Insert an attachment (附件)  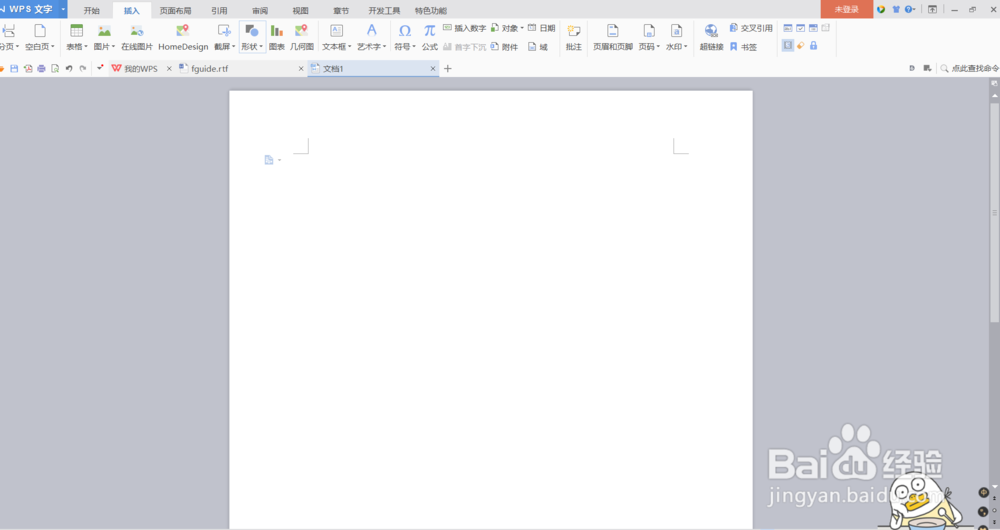[504, 47]
